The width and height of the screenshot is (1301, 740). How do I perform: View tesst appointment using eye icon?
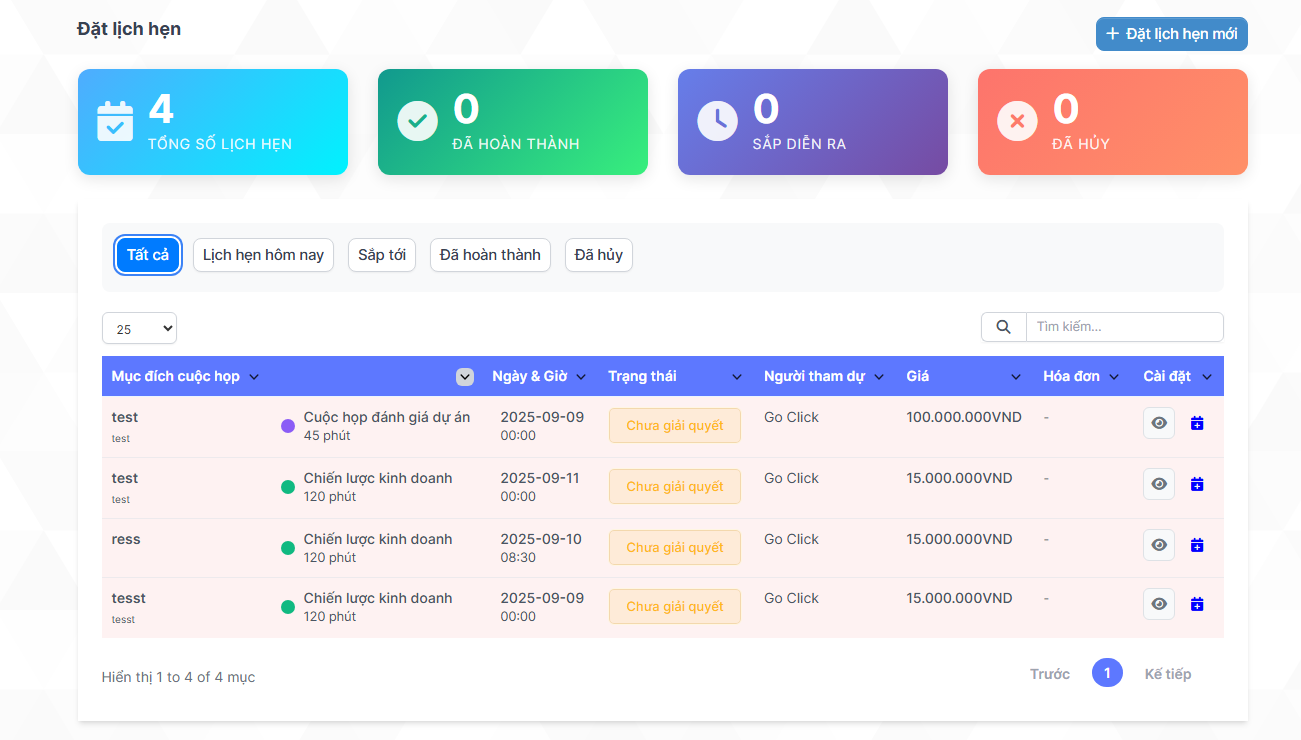coord(1159,605)
